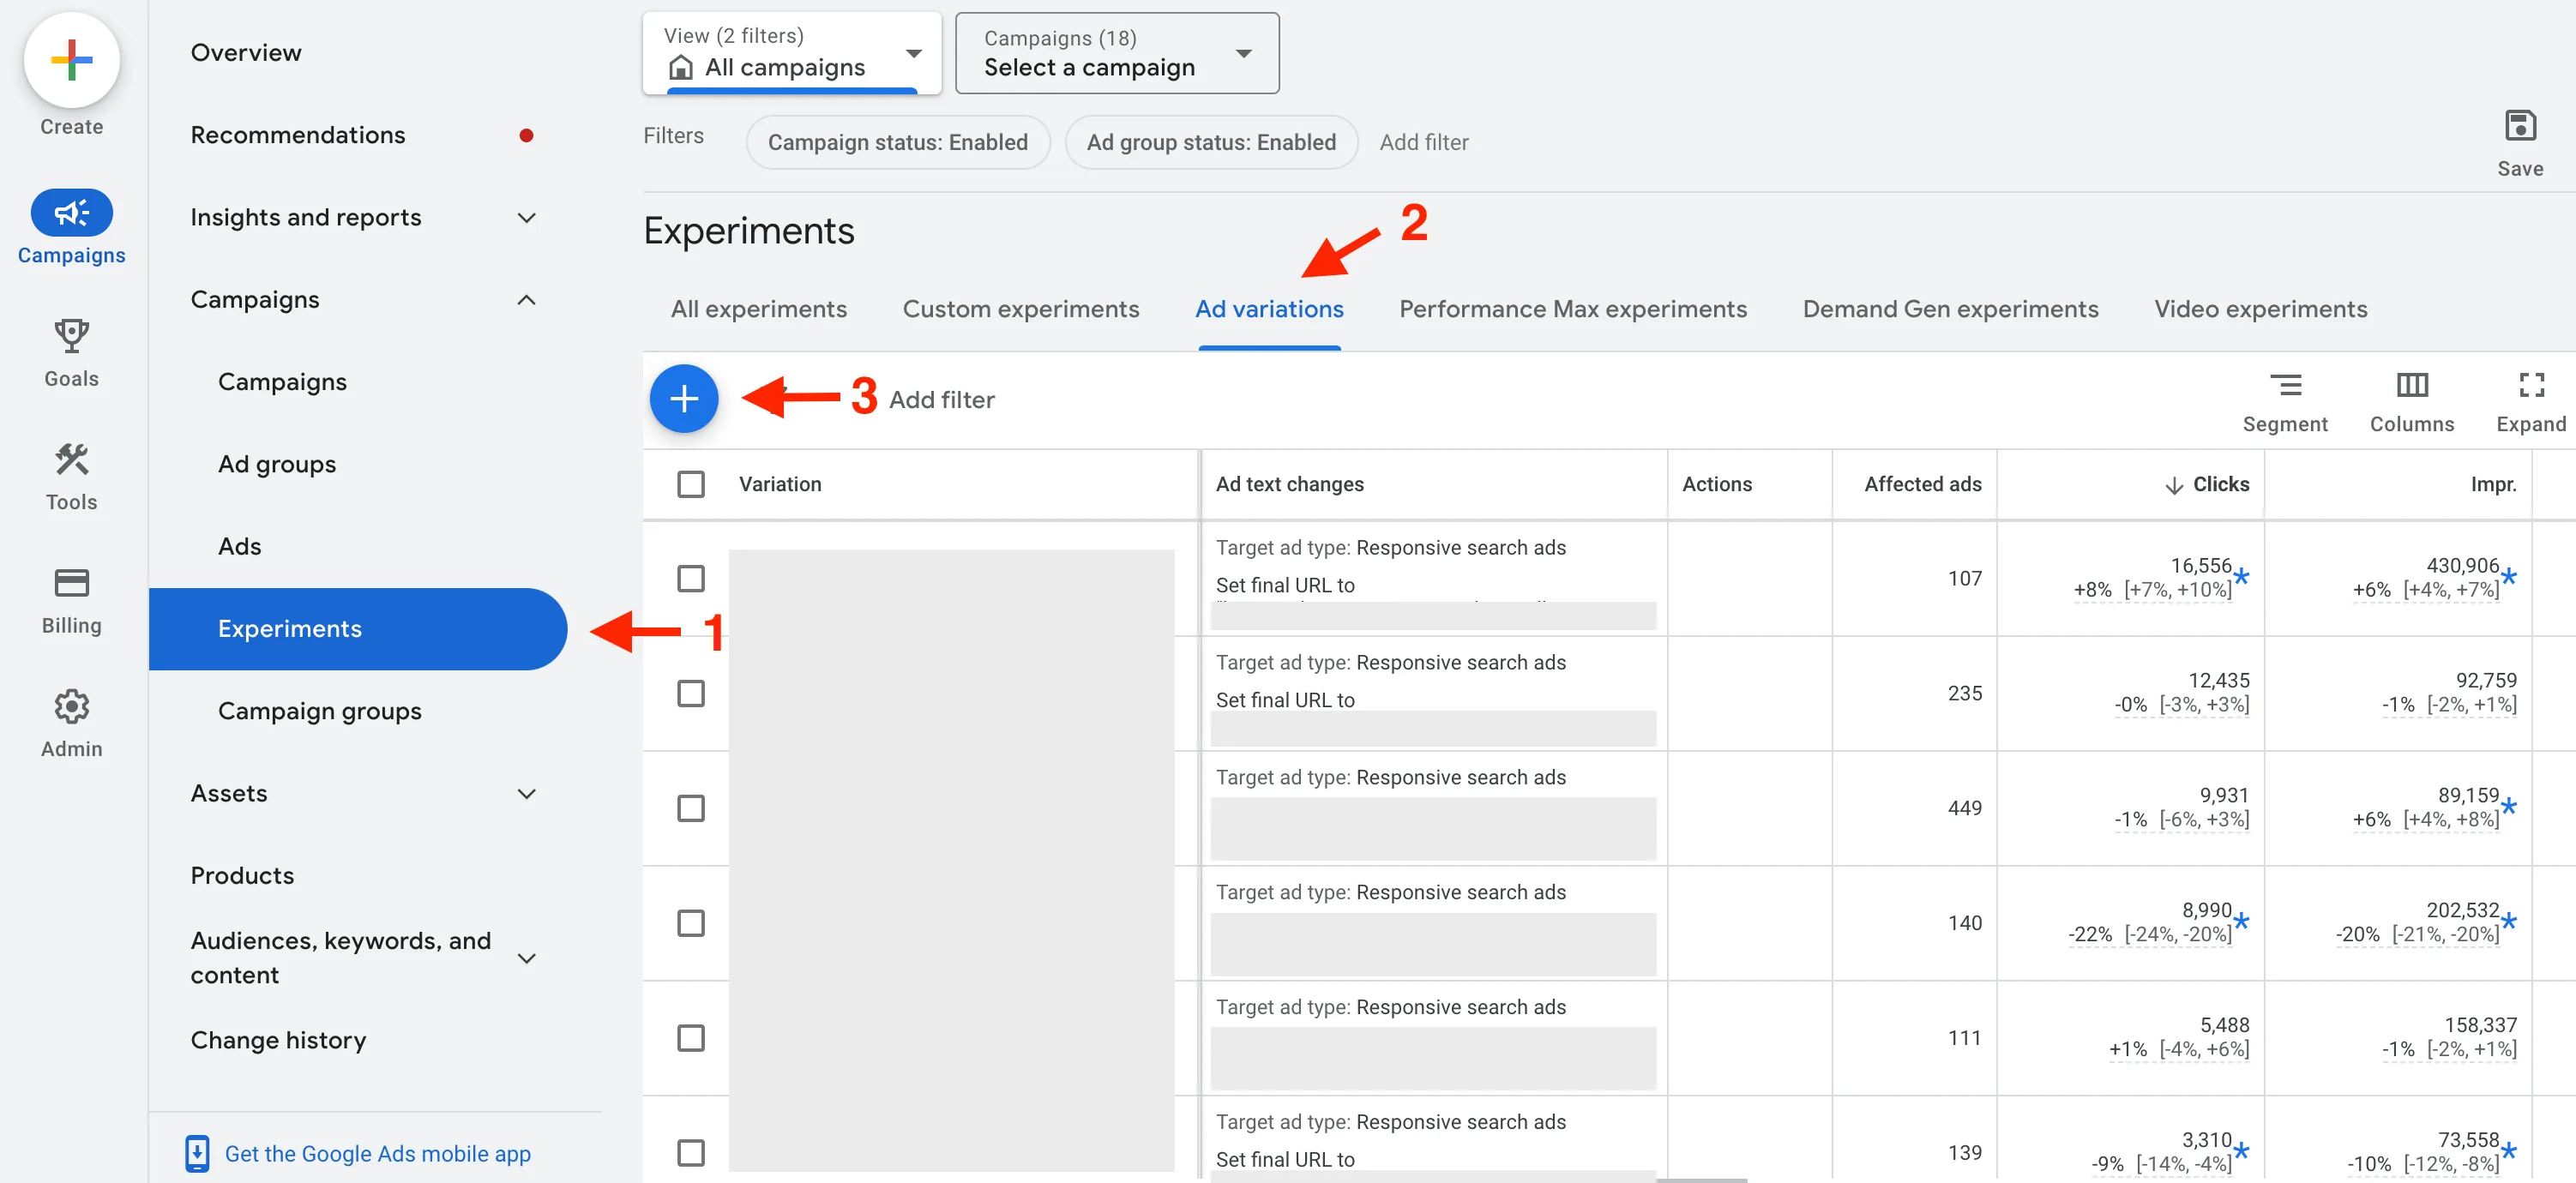Open Ad groups in sidebar
Image resolution: width=2576 pixels, height=1183 pixels.
click(277, 464)
